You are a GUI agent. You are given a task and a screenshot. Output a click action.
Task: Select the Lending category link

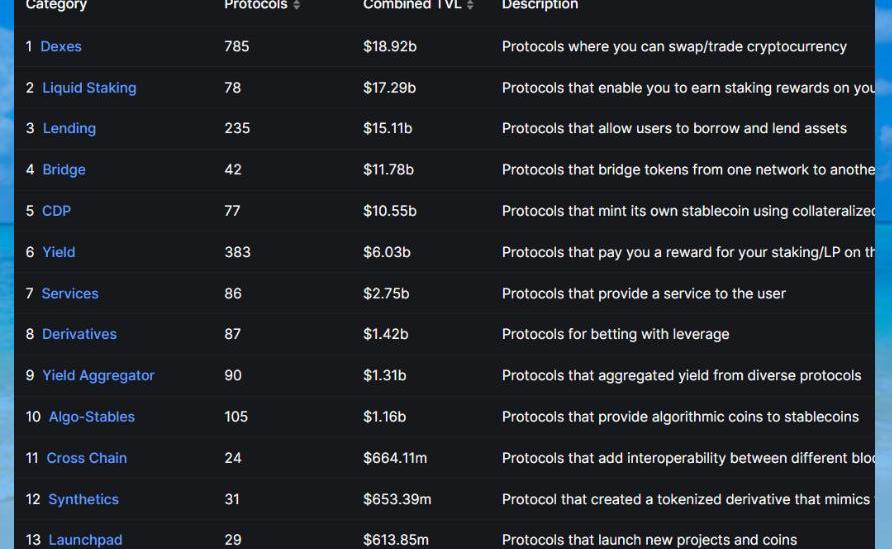[x=69, y=128]
